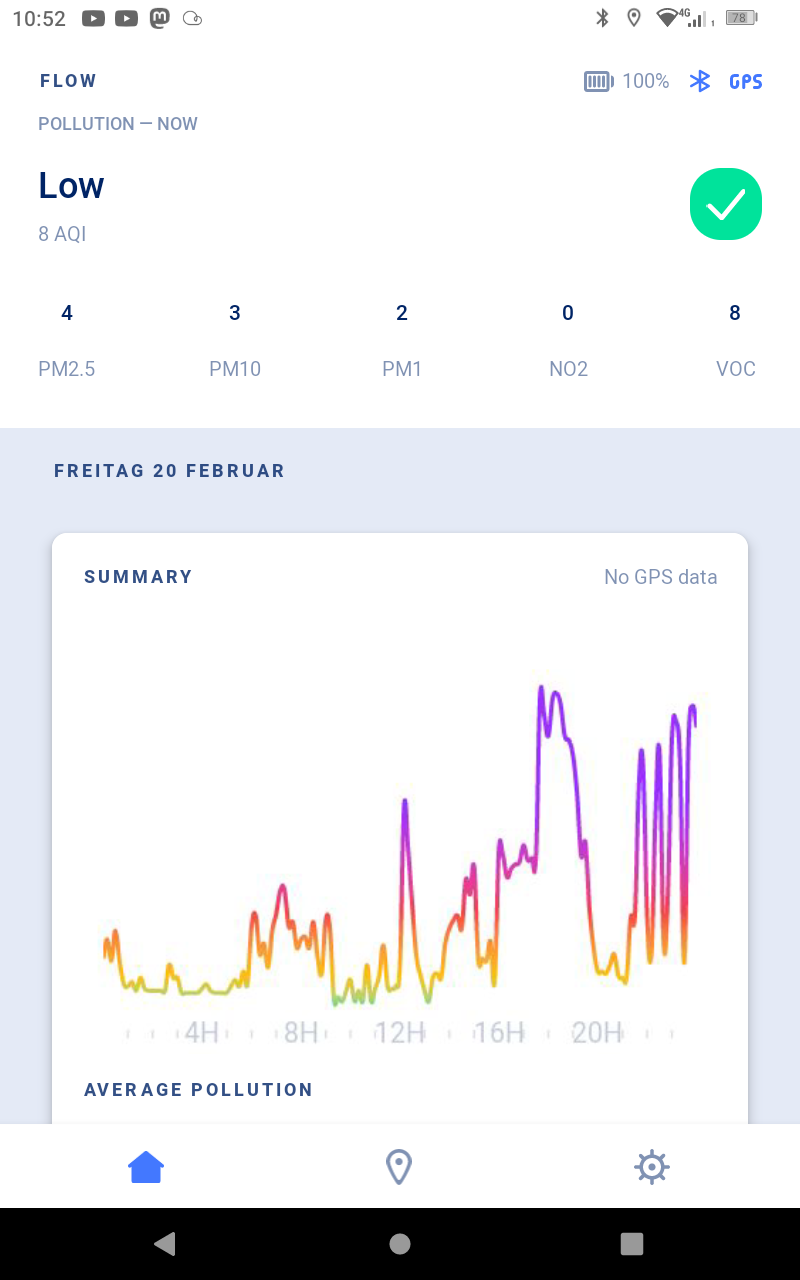Viewport: 800px width, 1280px height.
Task: Tap the Flow battery level icon
Action: [x=598, y=81]
